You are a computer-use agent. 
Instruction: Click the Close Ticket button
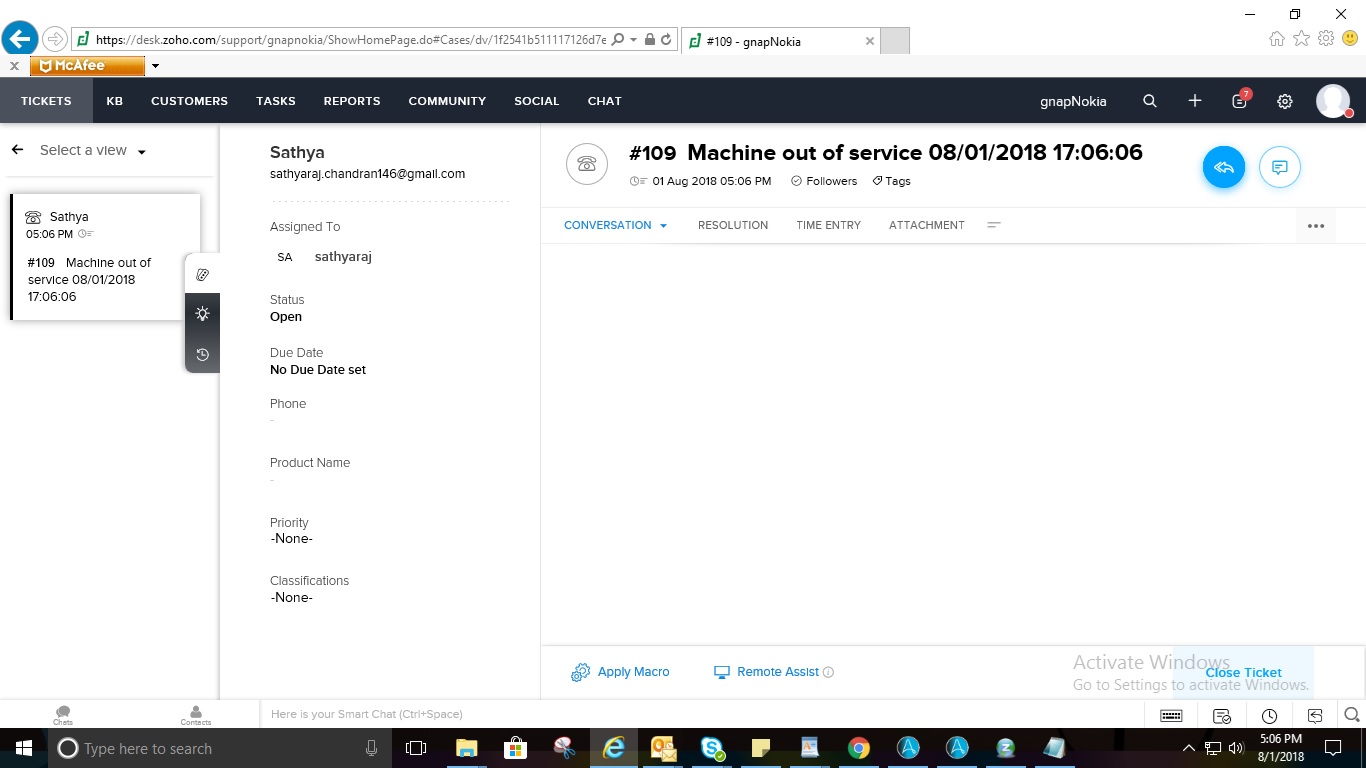coord(1243,672)
